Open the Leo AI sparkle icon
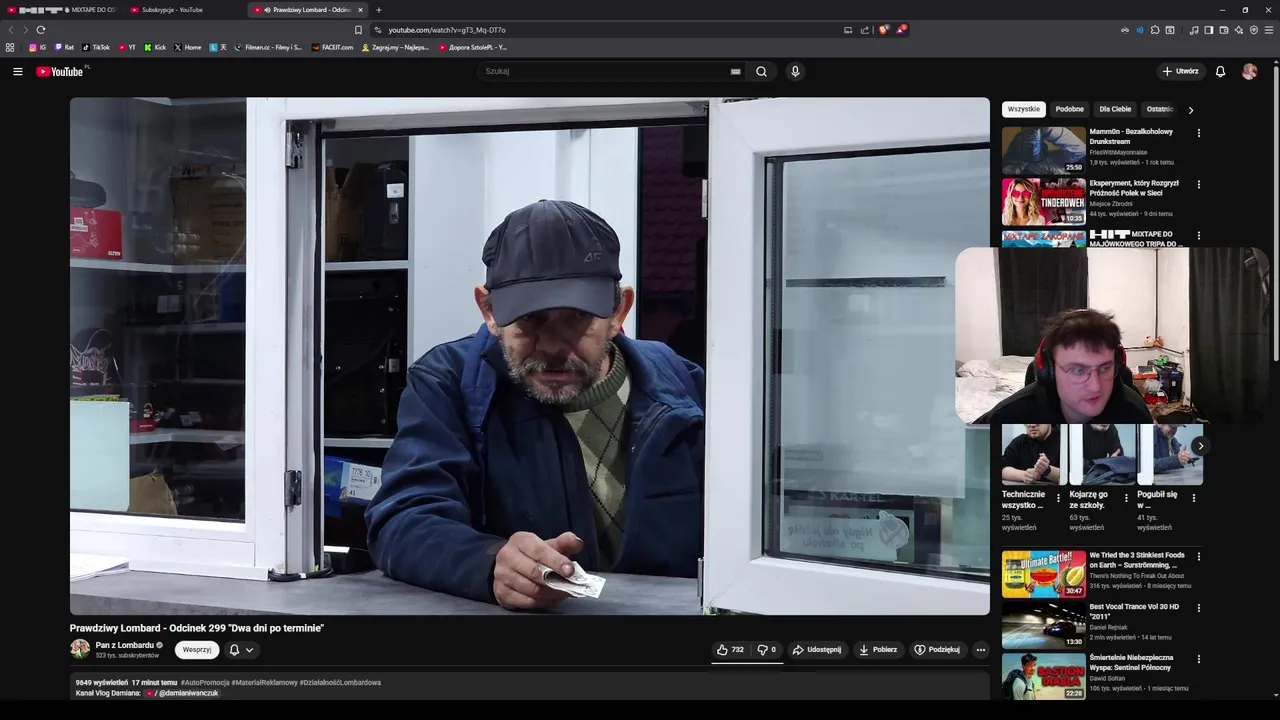The image size is (1280, 720). [1239, 30]
